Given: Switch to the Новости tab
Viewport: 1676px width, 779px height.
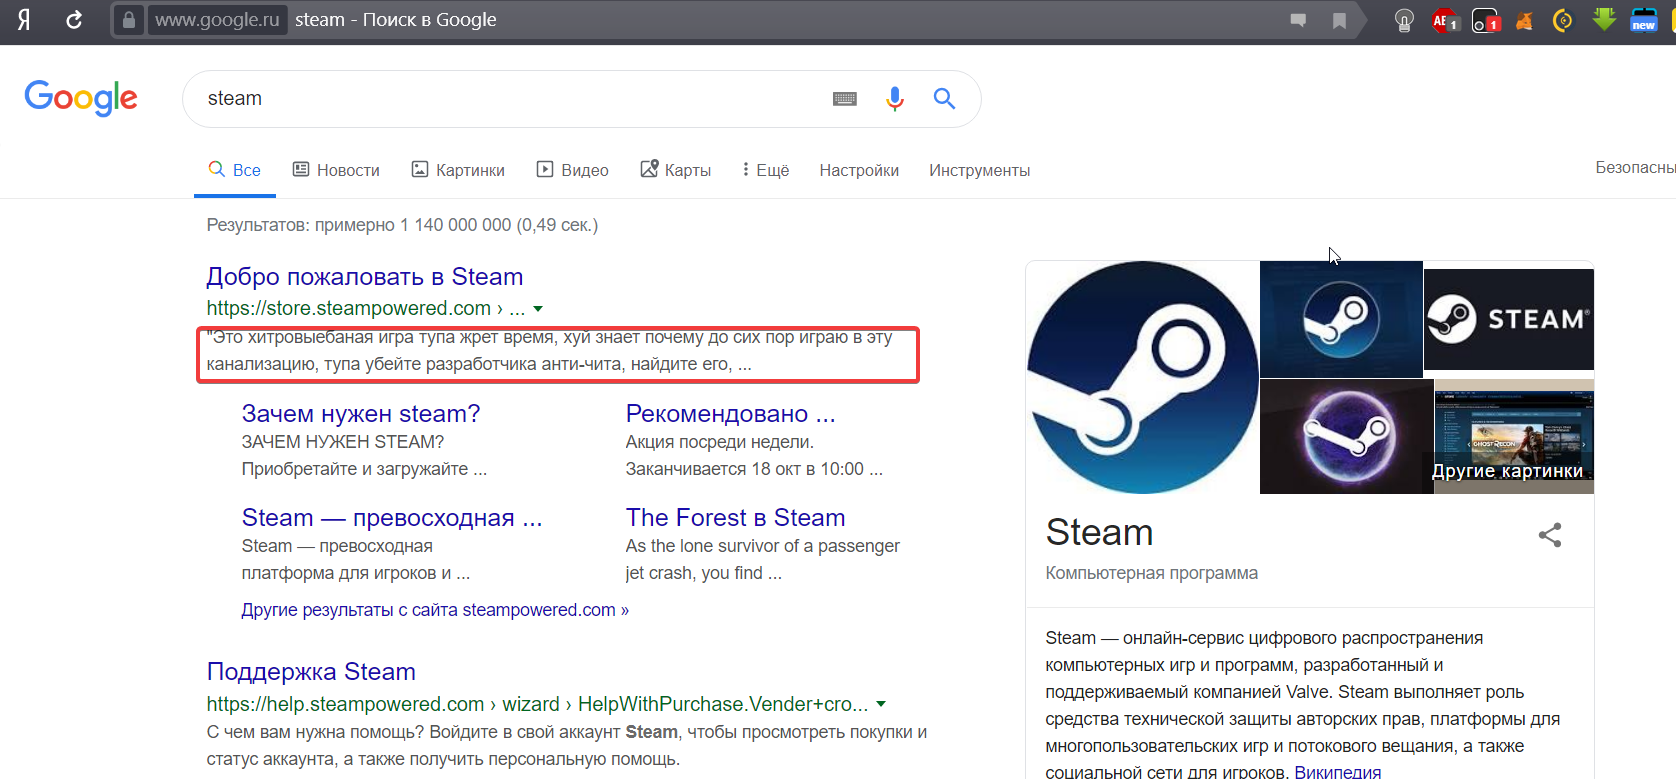Looking at the screenshot, I should (336, 170).
